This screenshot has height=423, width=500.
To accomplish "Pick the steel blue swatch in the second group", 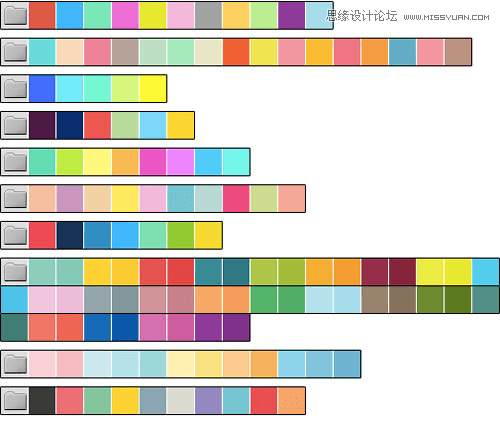I will [x=402, y=52].
